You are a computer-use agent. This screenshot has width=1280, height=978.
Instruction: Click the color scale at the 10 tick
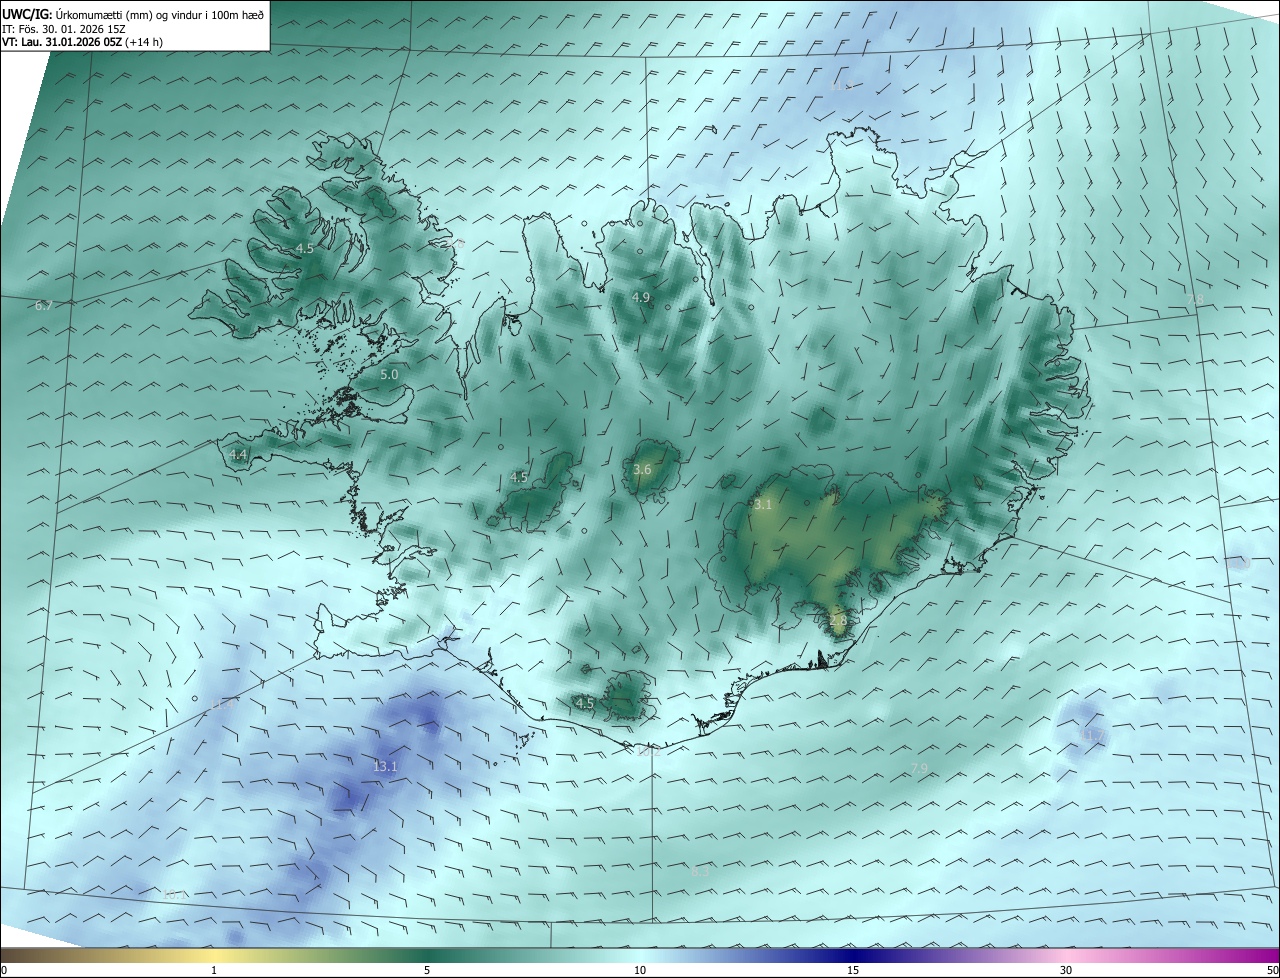point(640,970)
